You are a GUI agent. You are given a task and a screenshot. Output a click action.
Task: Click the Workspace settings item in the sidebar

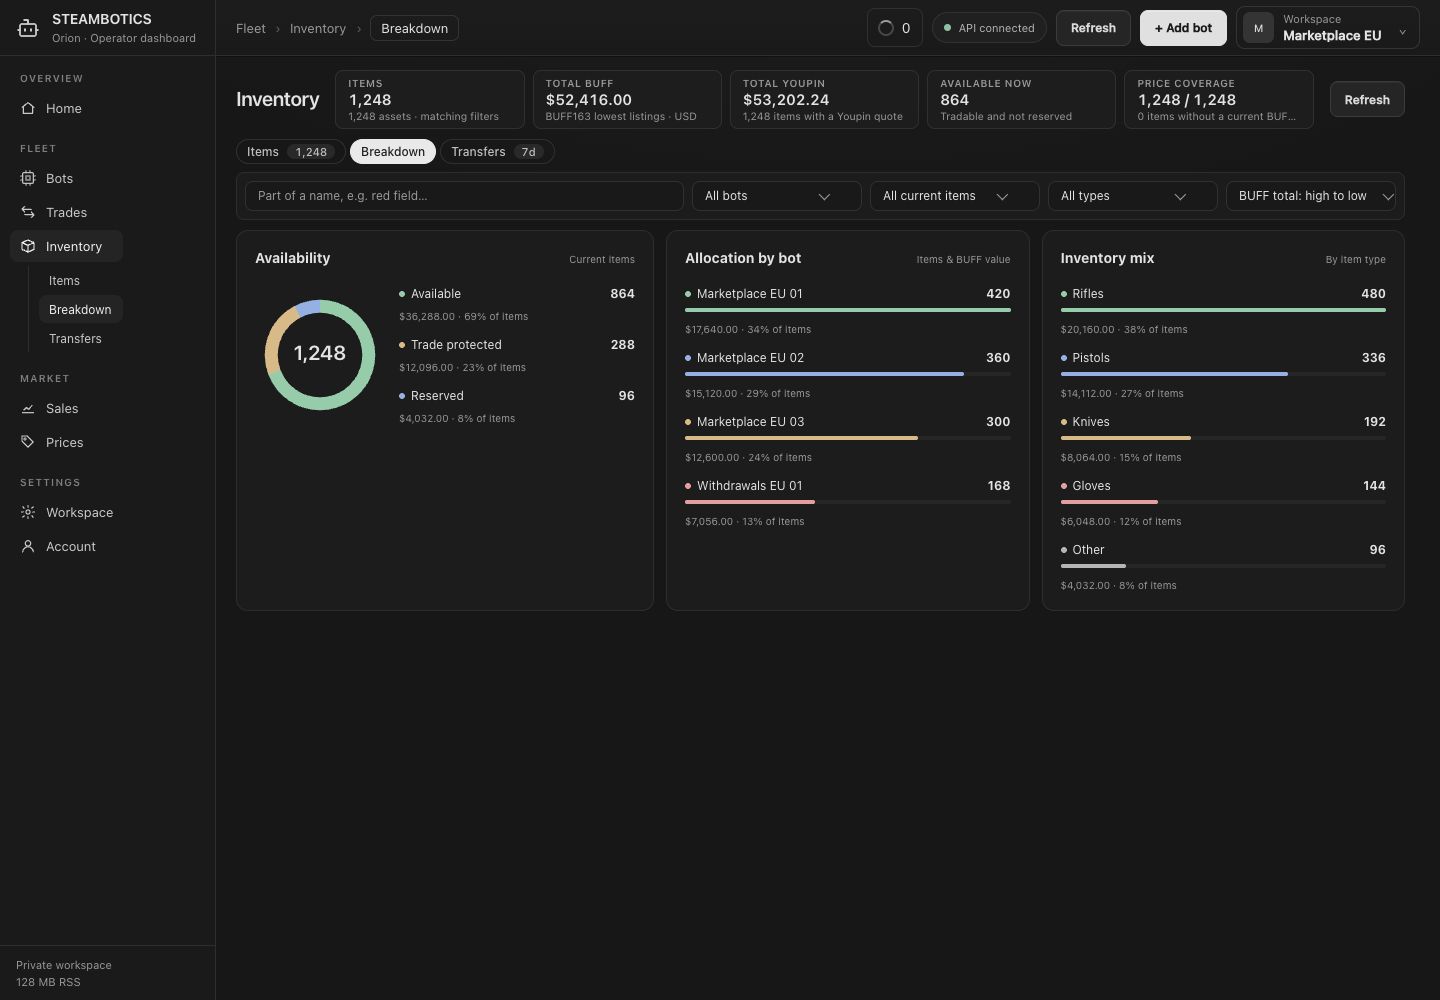point(66,512)
